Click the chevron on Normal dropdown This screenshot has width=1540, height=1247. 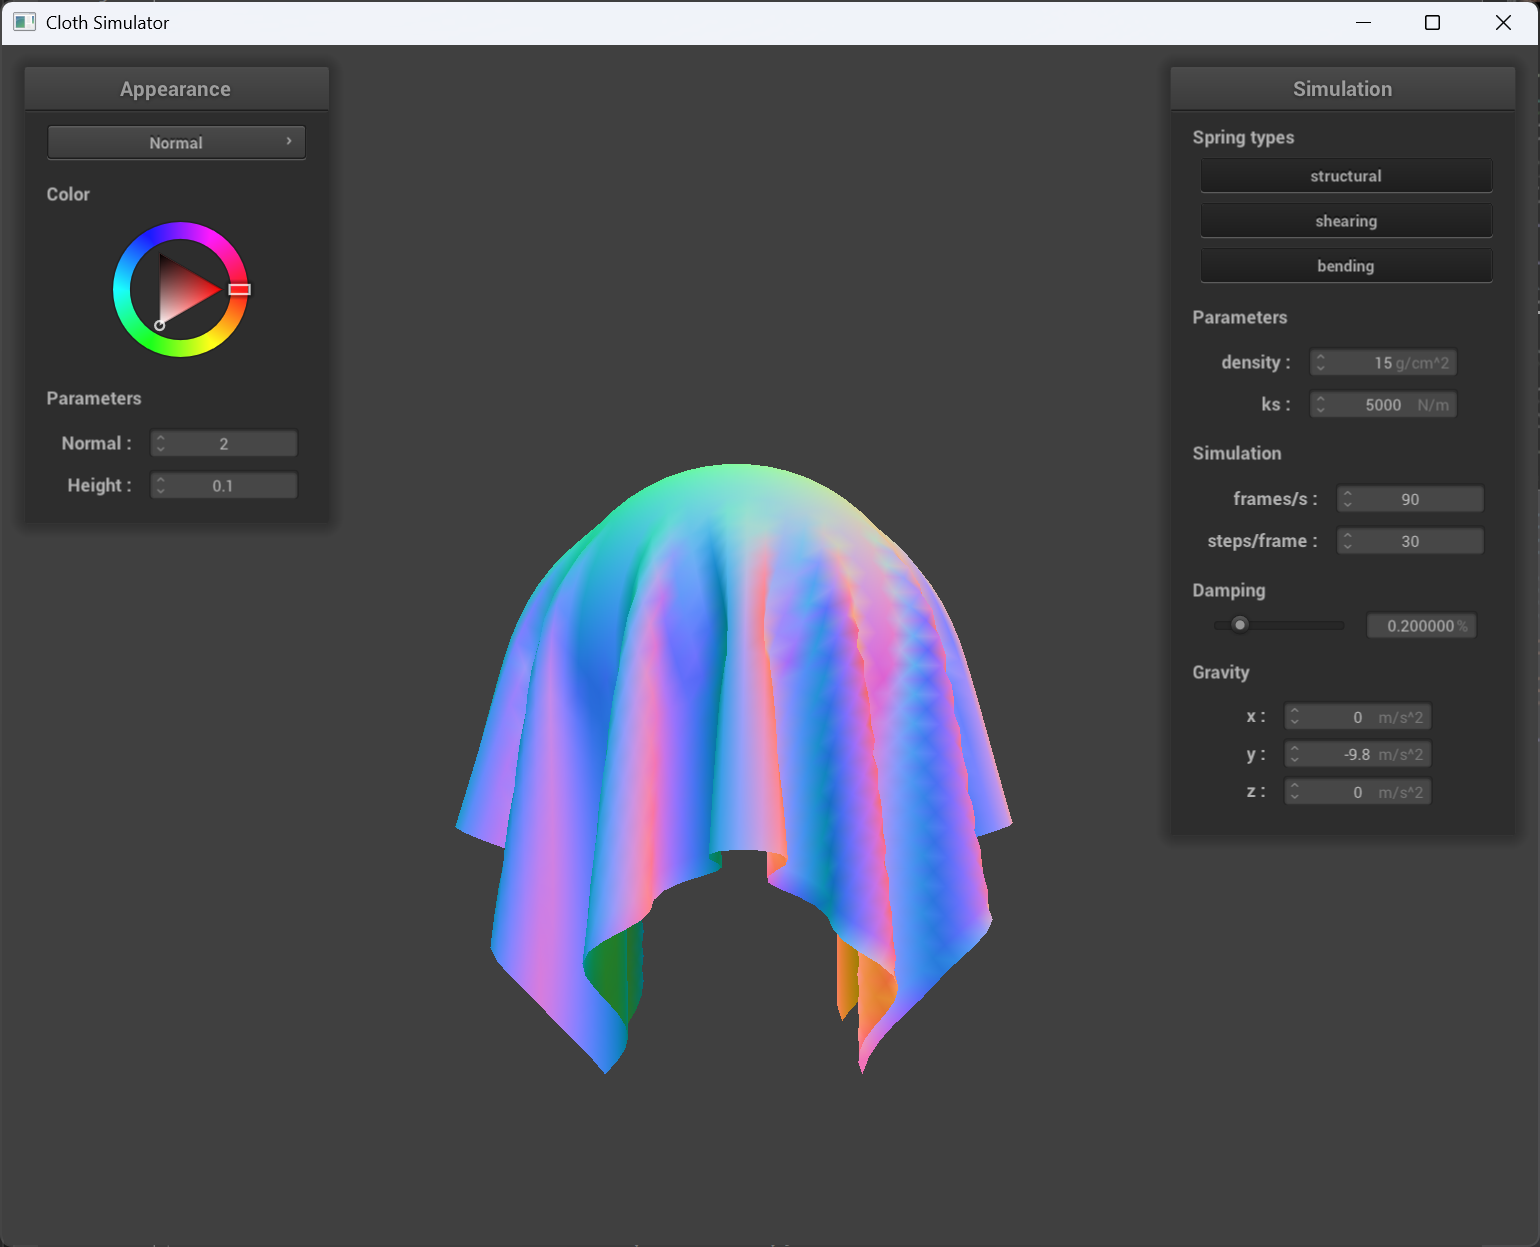[x=289, y=141]
